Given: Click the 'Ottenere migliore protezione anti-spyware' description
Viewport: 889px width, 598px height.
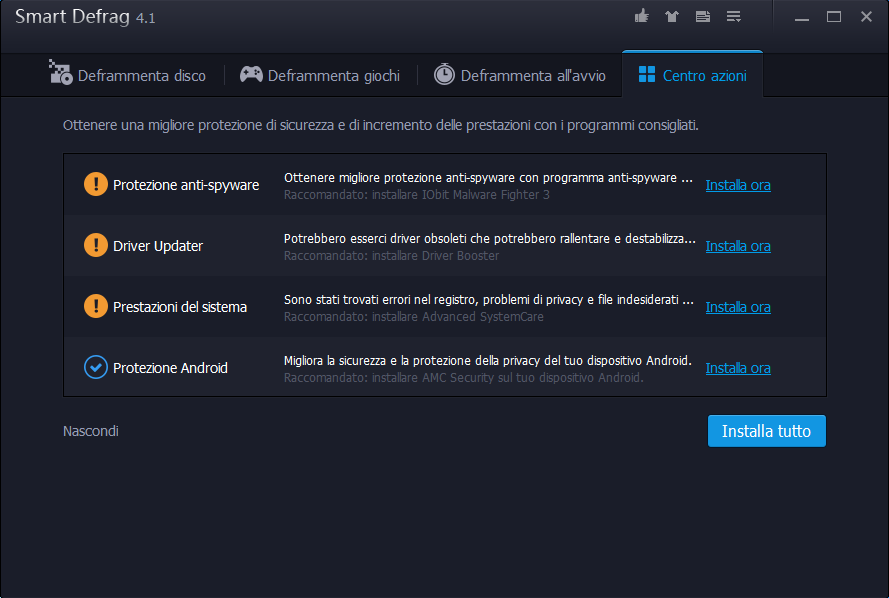Looking at the screenshot, I should 488,178.
